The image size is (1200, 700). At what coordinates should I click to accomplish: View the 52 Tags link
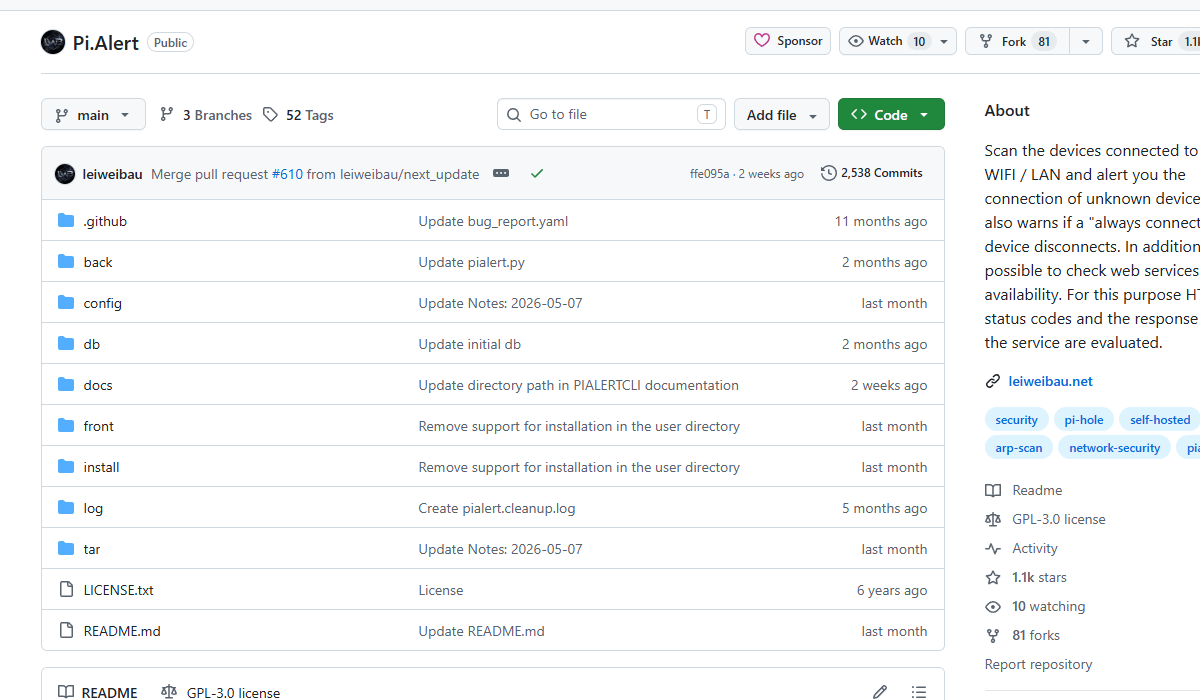click(x=298, y=115)
